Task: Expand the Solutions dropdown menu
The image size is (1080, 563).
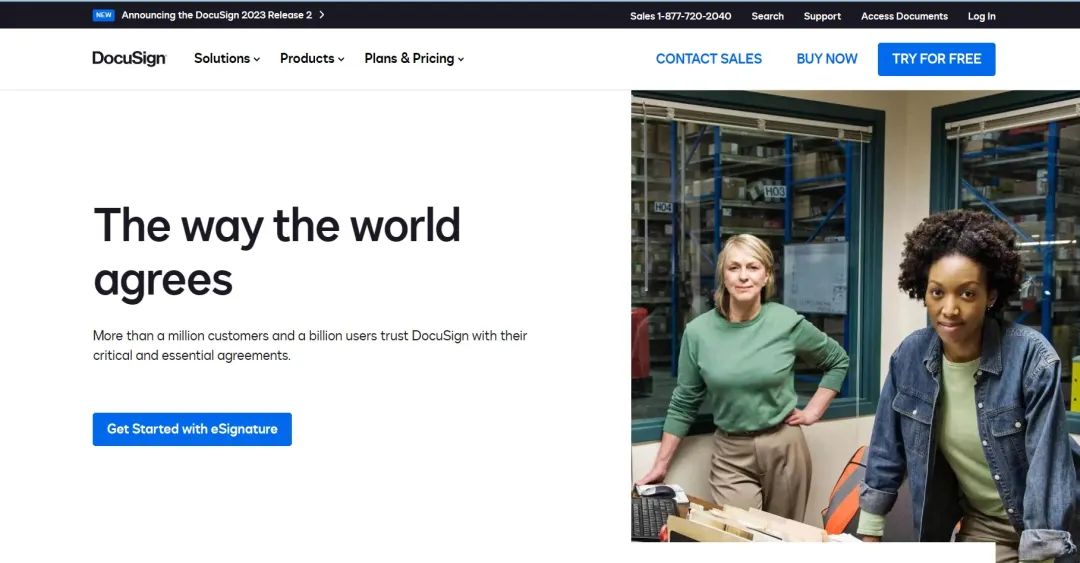Action: click(227, 59)
